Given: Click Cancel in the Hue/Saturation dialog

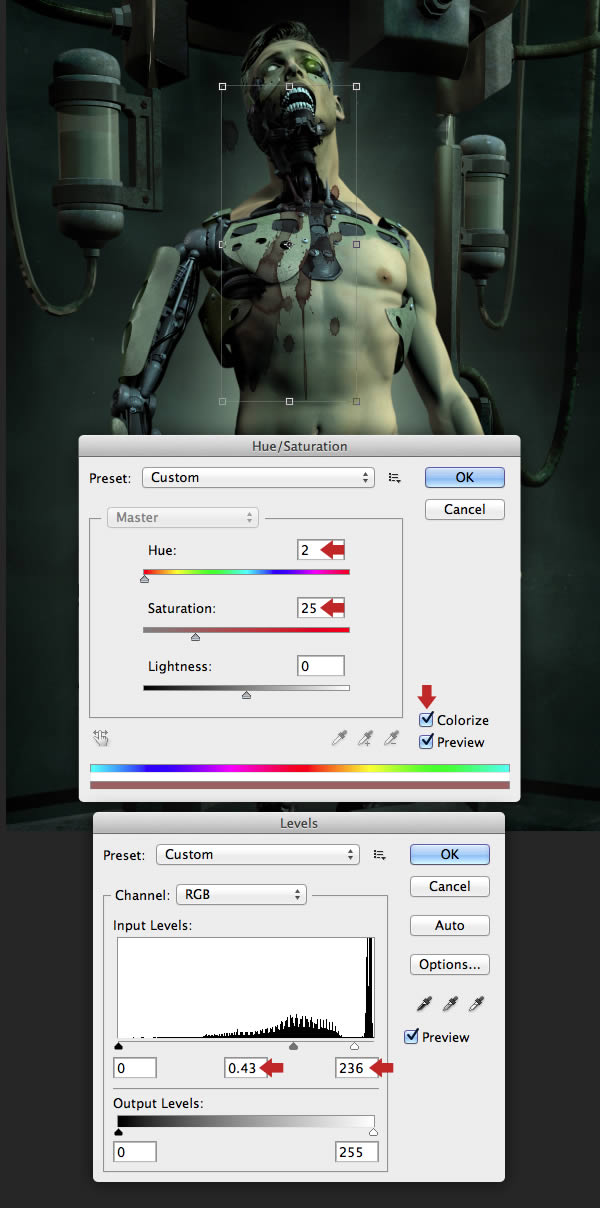Looking at the screenshot, I should [464, 510].
